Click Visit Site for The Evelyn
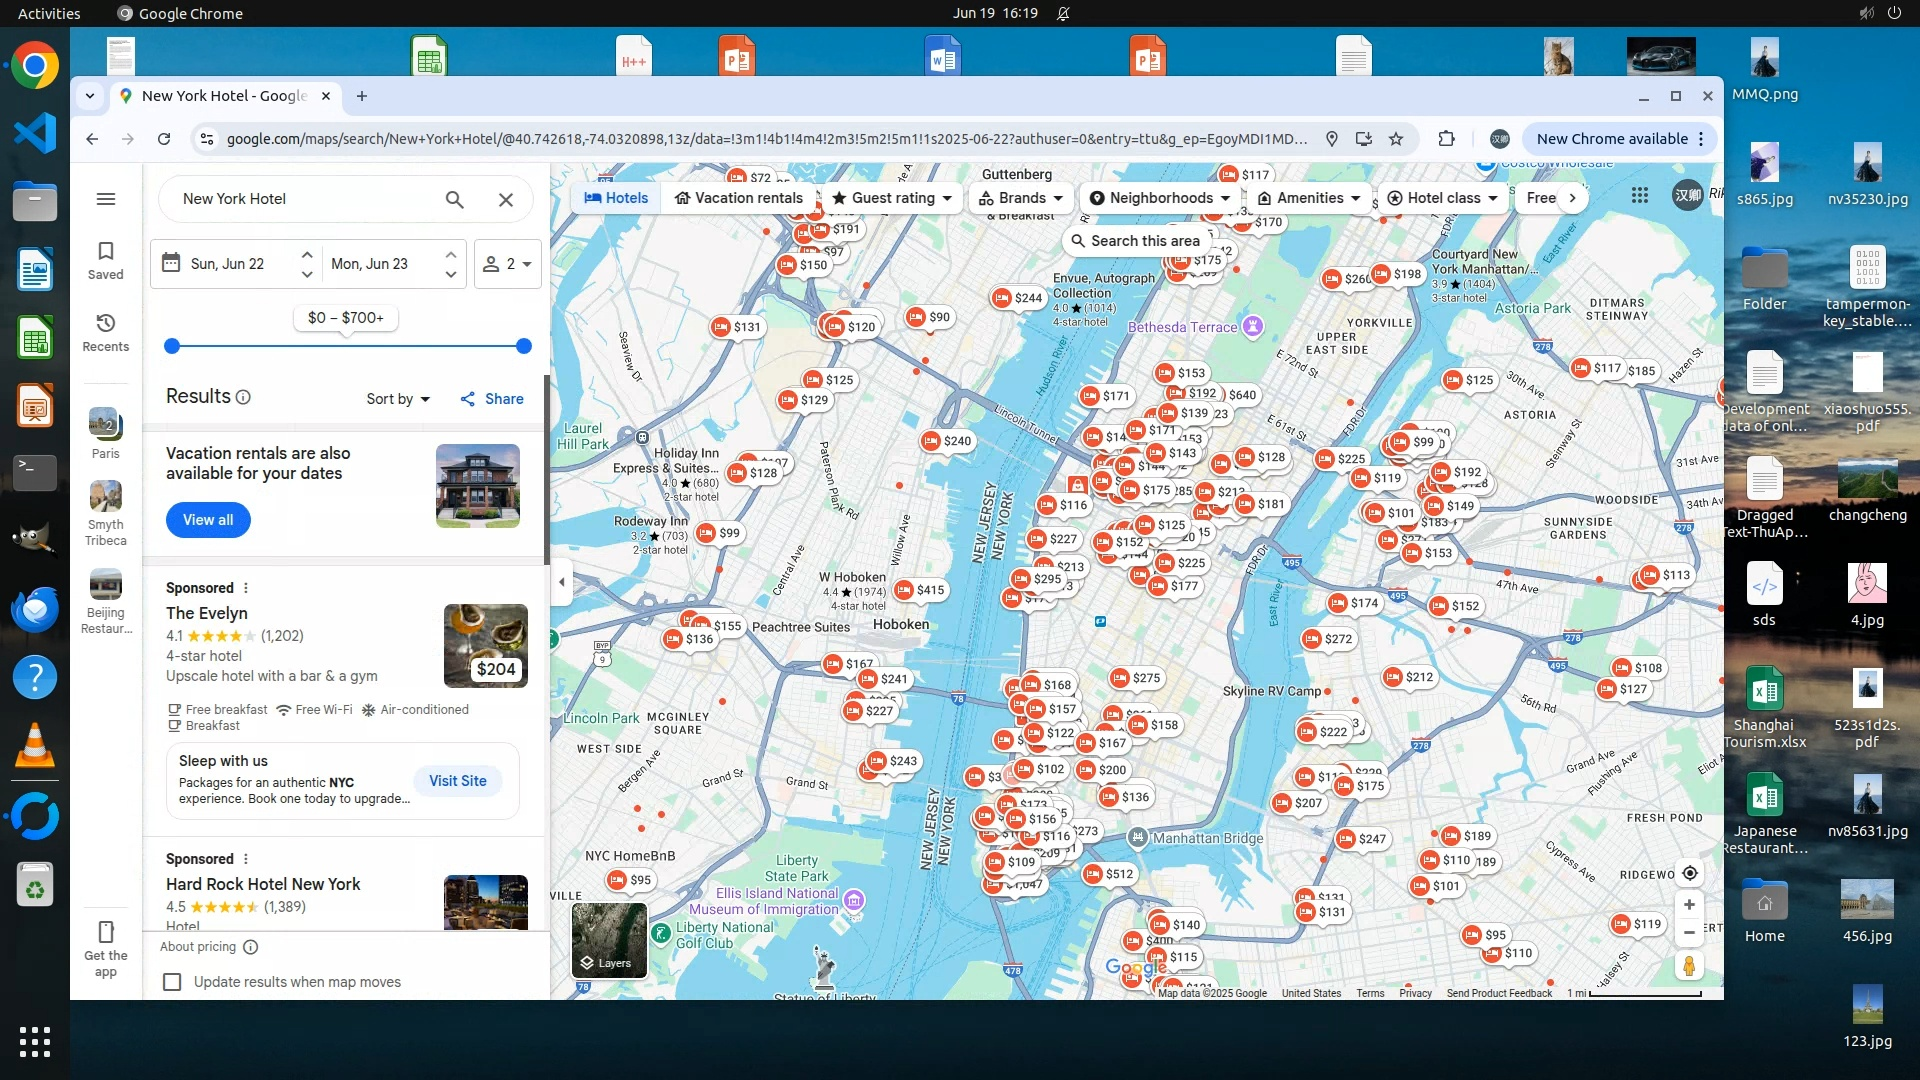 click(x=458, y=781)
